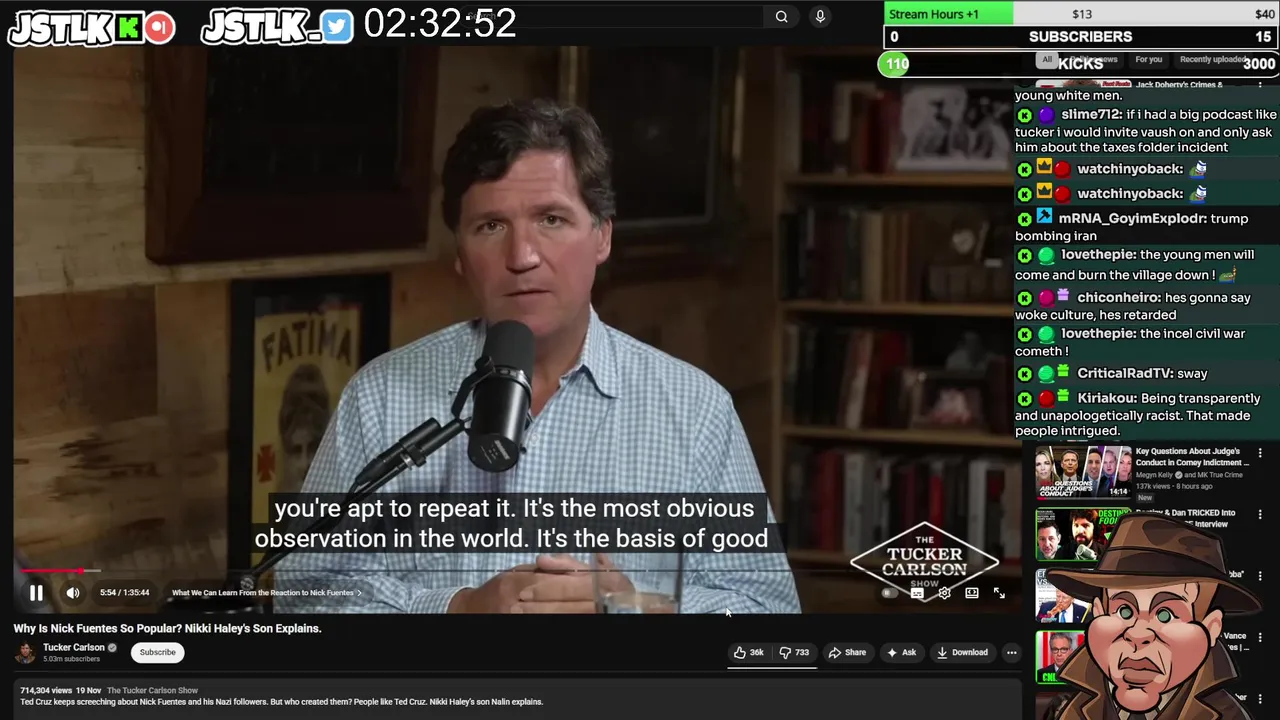
Task: Open 'The Tucker Carlson Show' description link
Action: point(152,690)
